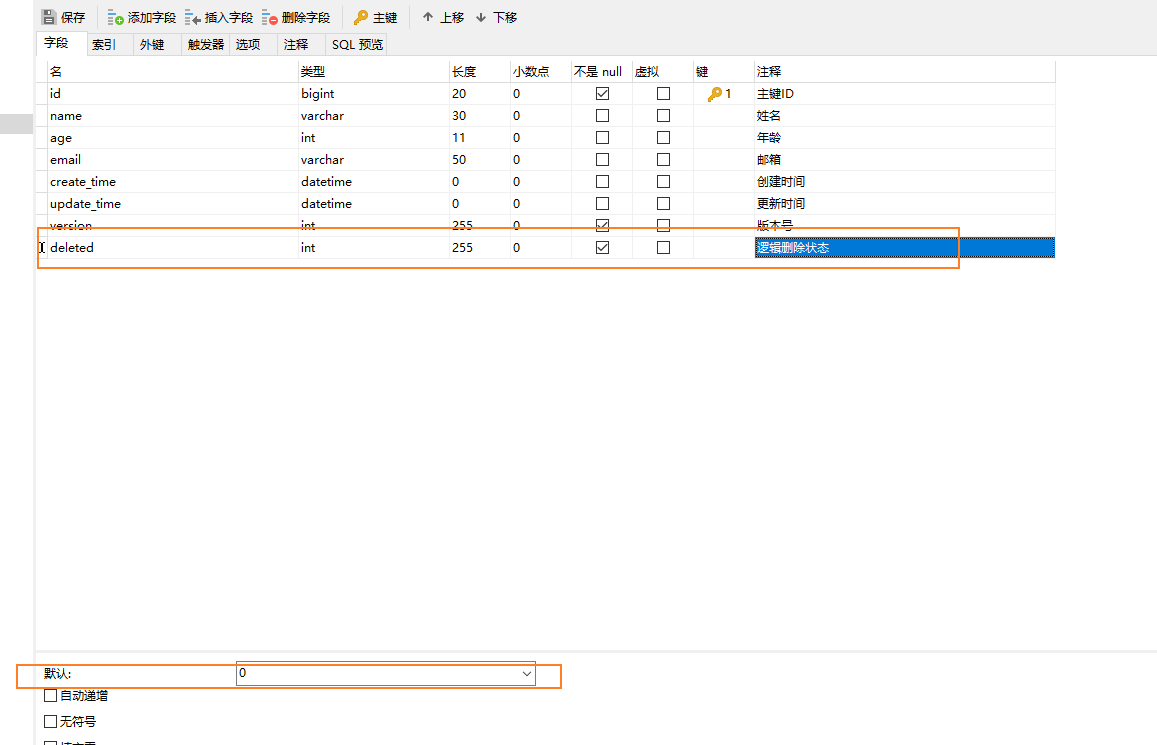Toggle Not Null for update_time field

602,204
